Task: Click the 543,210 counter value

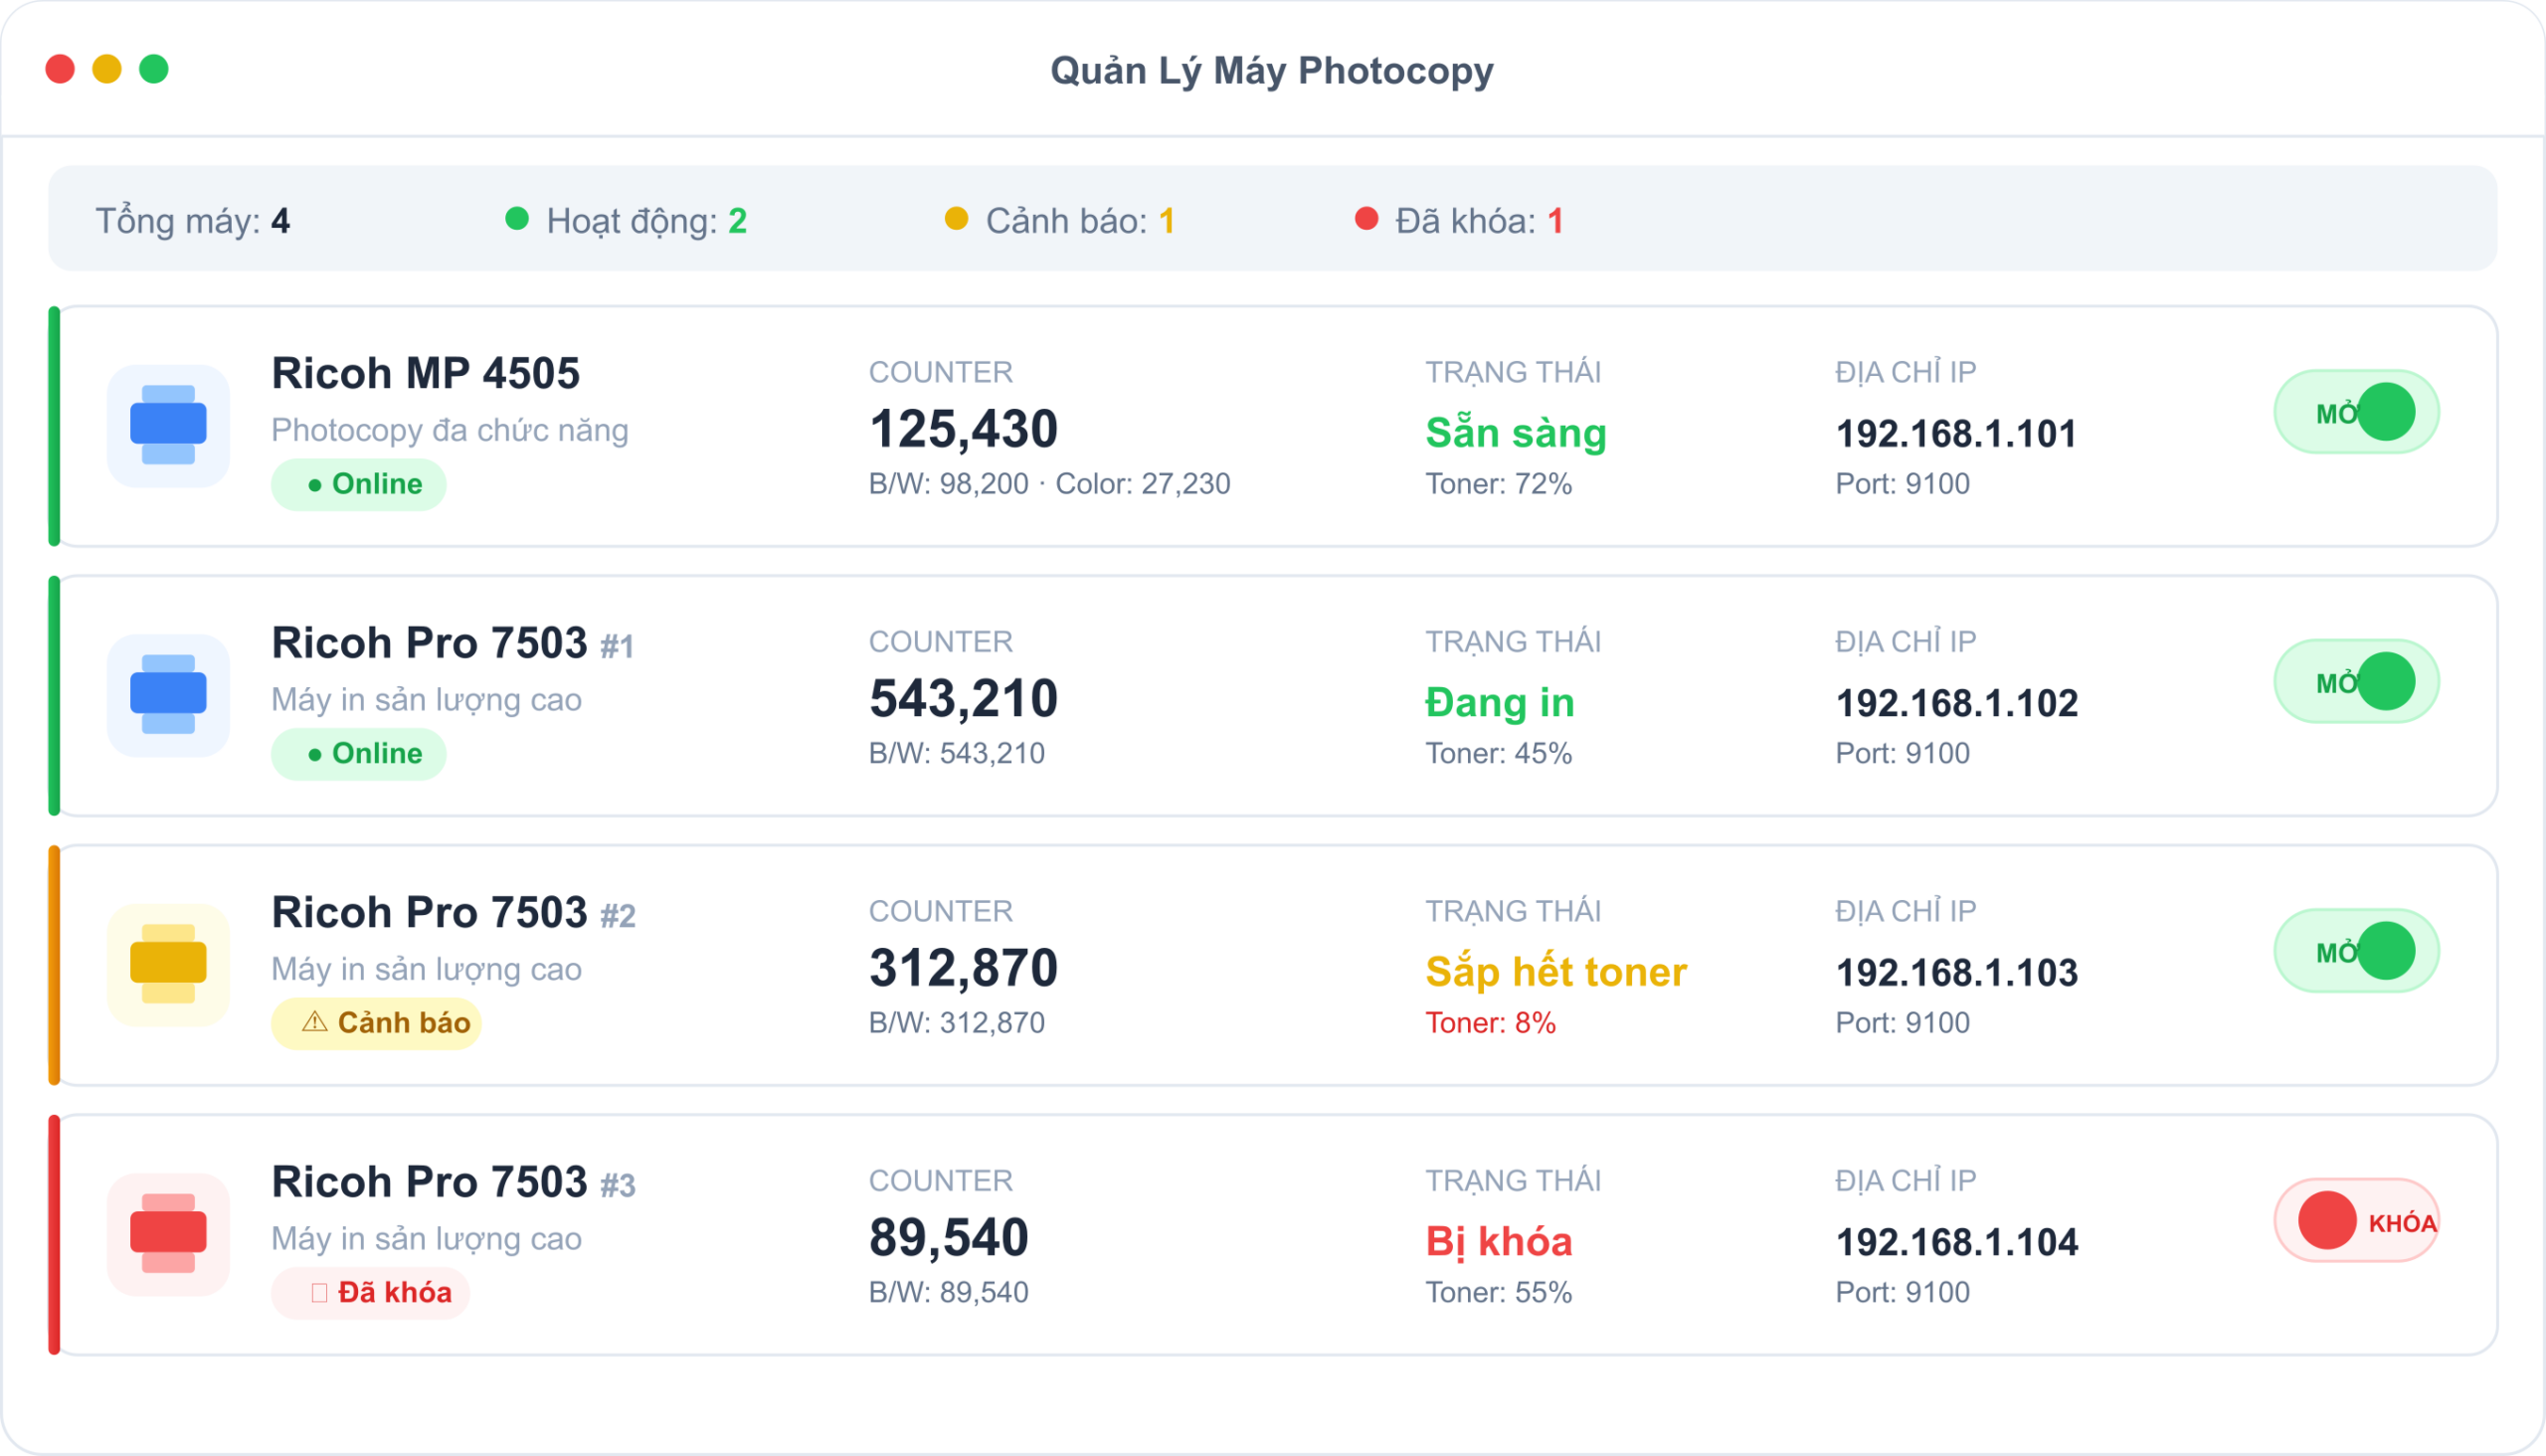Action: click(x=963, y=698)
